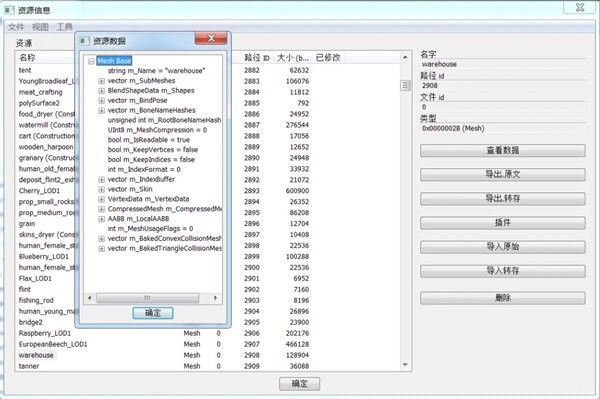Screen dimensions: 600x399
Task: Click the 导出.转存 button
Action: pyautogui.click(x=502, y=199)
